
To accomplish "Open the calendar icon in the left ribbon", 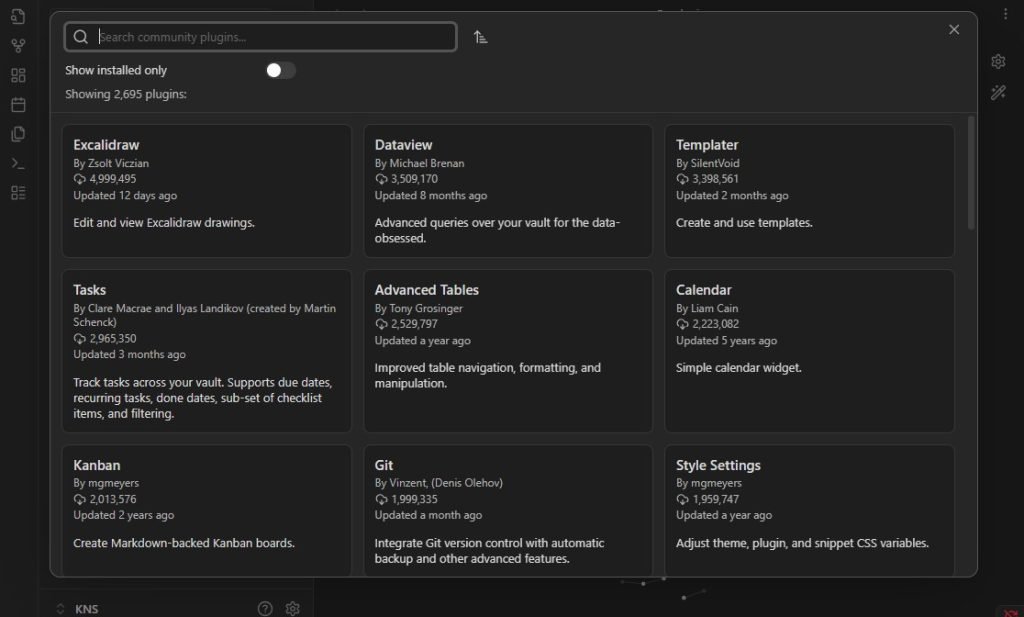I will [x=16, y=104].
